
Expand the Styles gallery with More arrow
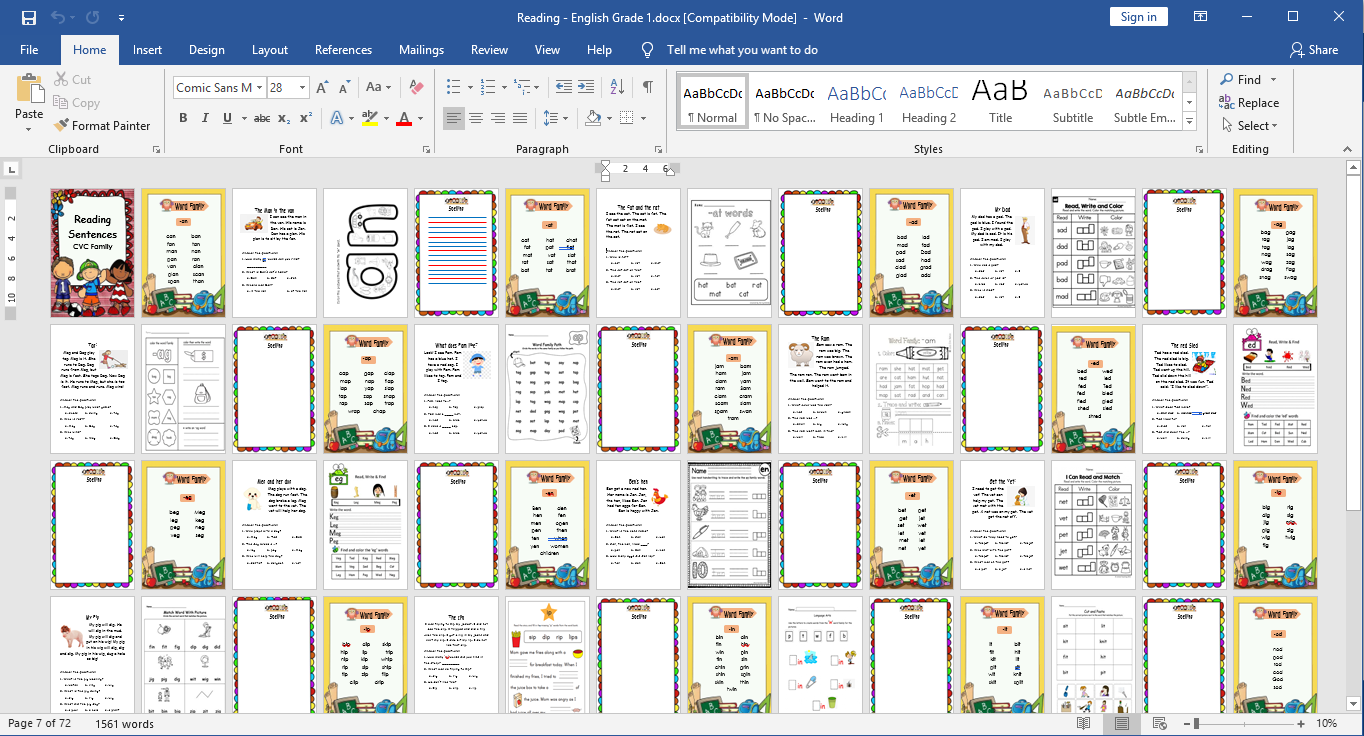[x=1189, y=119]
